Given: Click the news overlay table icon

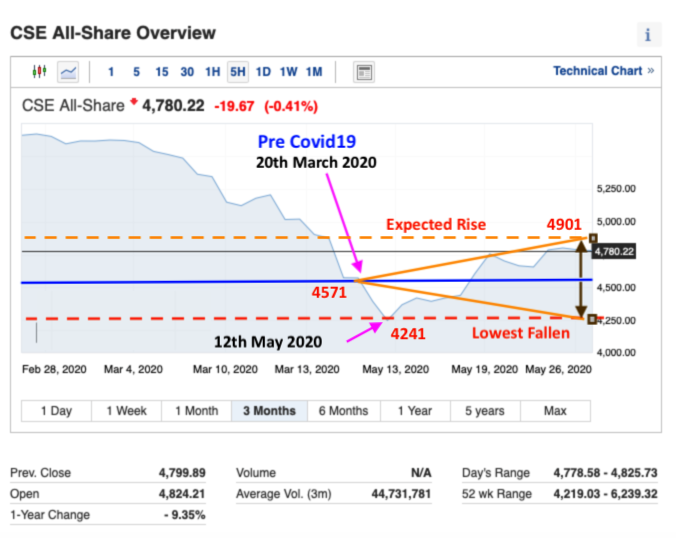Looking at the screenshot, I should point(364,72).
